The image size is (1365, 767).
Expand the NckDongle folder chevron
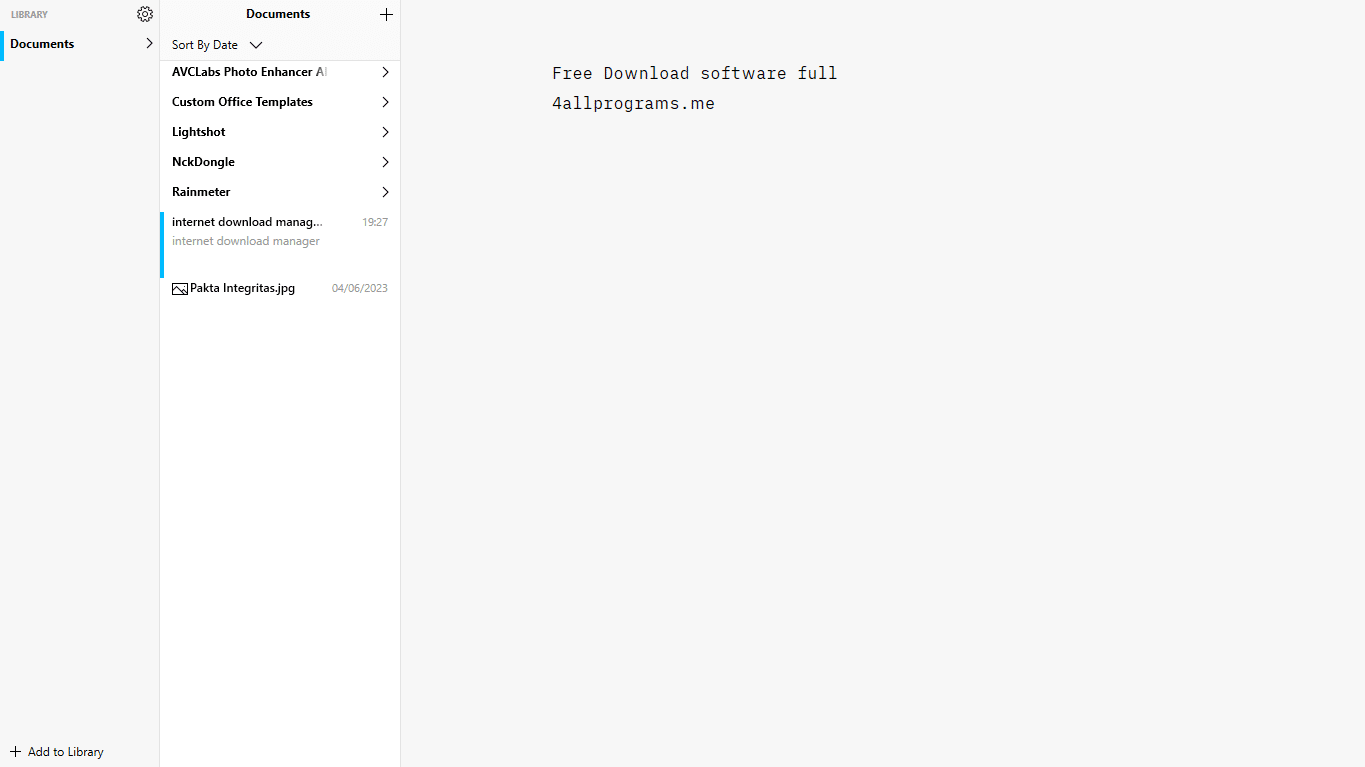tap(385, 162)
